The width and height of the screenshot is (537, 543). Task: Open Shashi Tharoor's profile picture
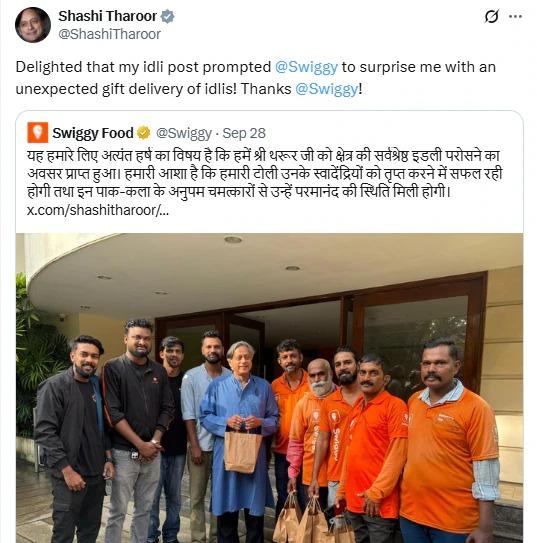(x=33, y=25)
